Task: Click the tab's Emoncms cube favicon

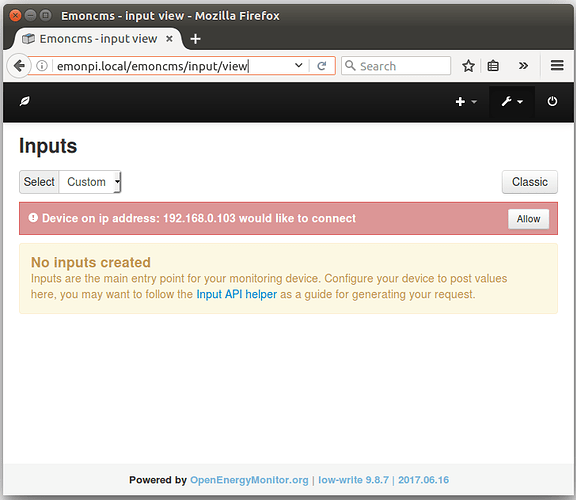Action: pyautogui.click(x=28, y=39)
